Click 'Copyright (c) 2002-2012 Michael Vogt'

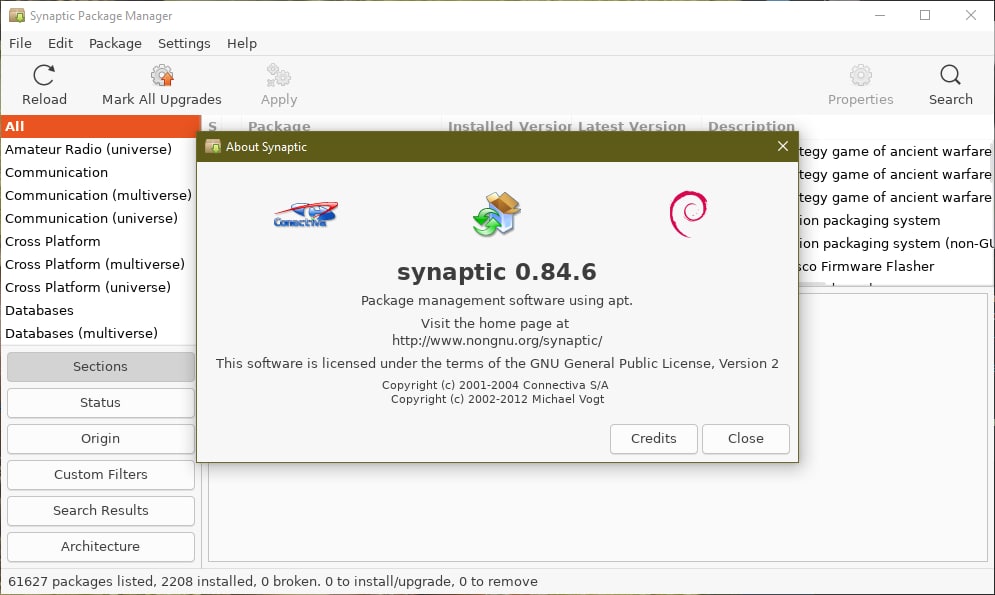tap(498, 399)
